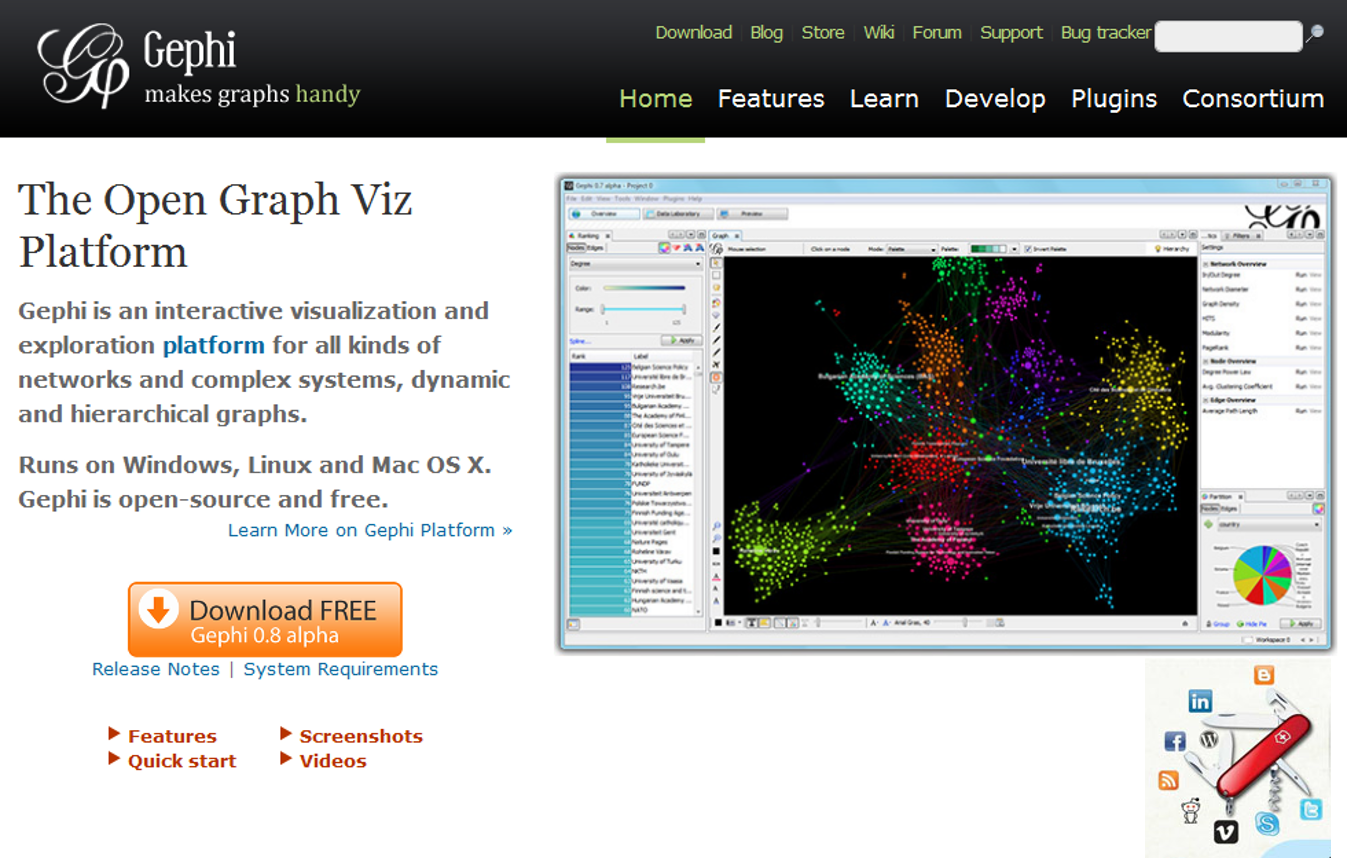Open the Develop navigation tab
This screenshot has width=1347, height=858.
pyautogui.click(x=995, y=99)
